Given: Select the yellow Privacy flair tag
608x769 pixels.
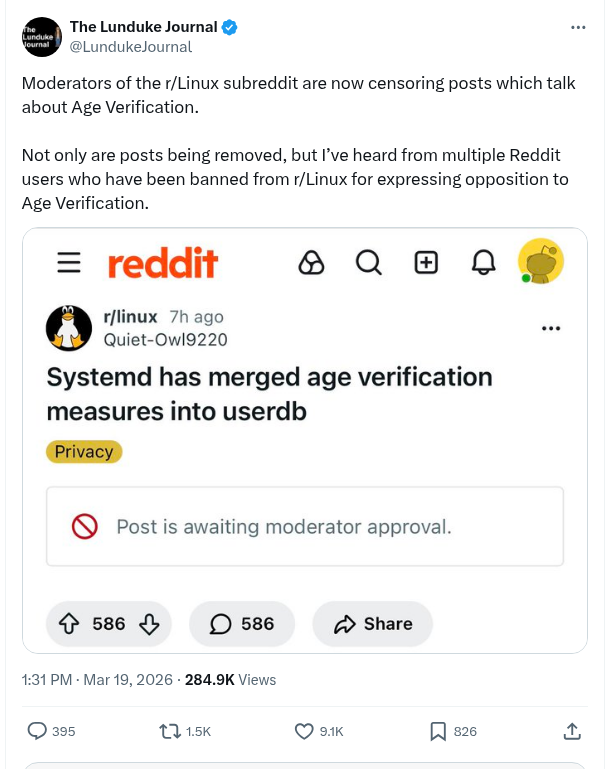Looking at the screenshot, I should tap(84, 452).
